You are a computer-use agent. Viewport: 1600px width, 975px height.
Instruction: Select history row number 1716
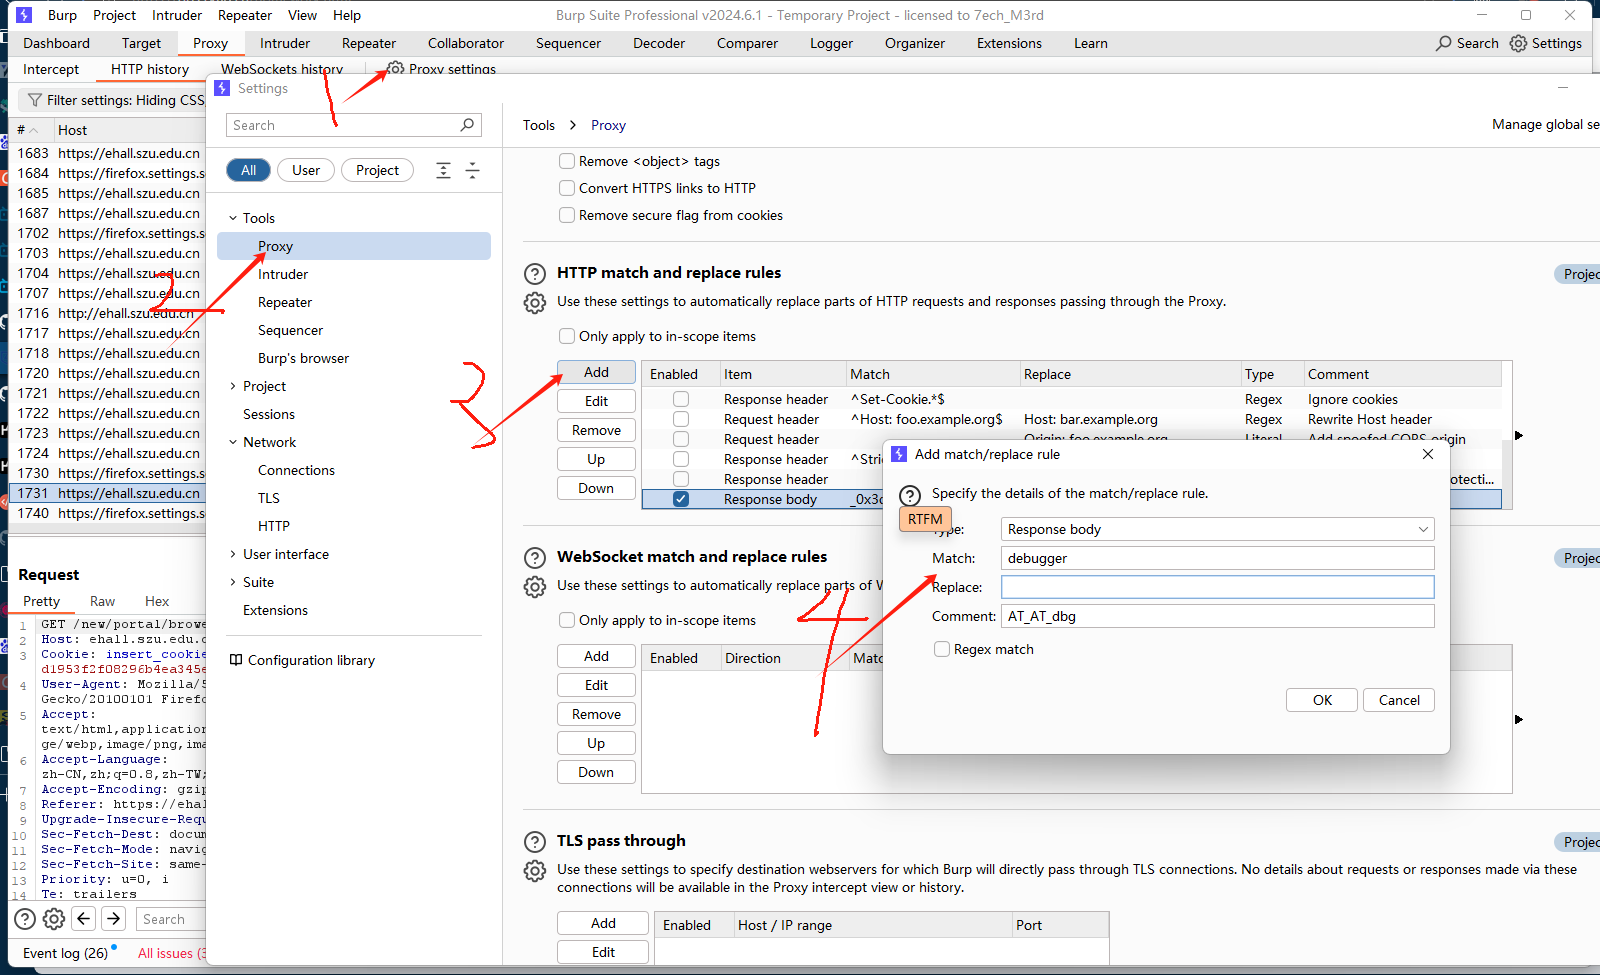(x=108, y=313)
